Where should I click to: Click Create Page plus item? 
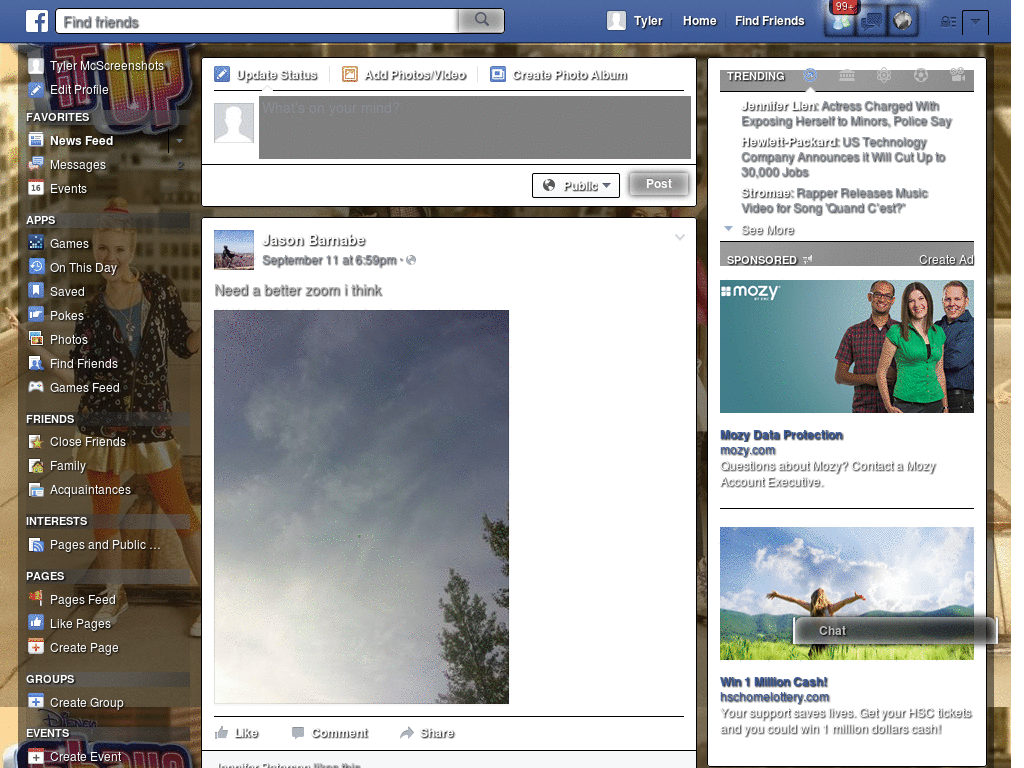coord(84,648)
